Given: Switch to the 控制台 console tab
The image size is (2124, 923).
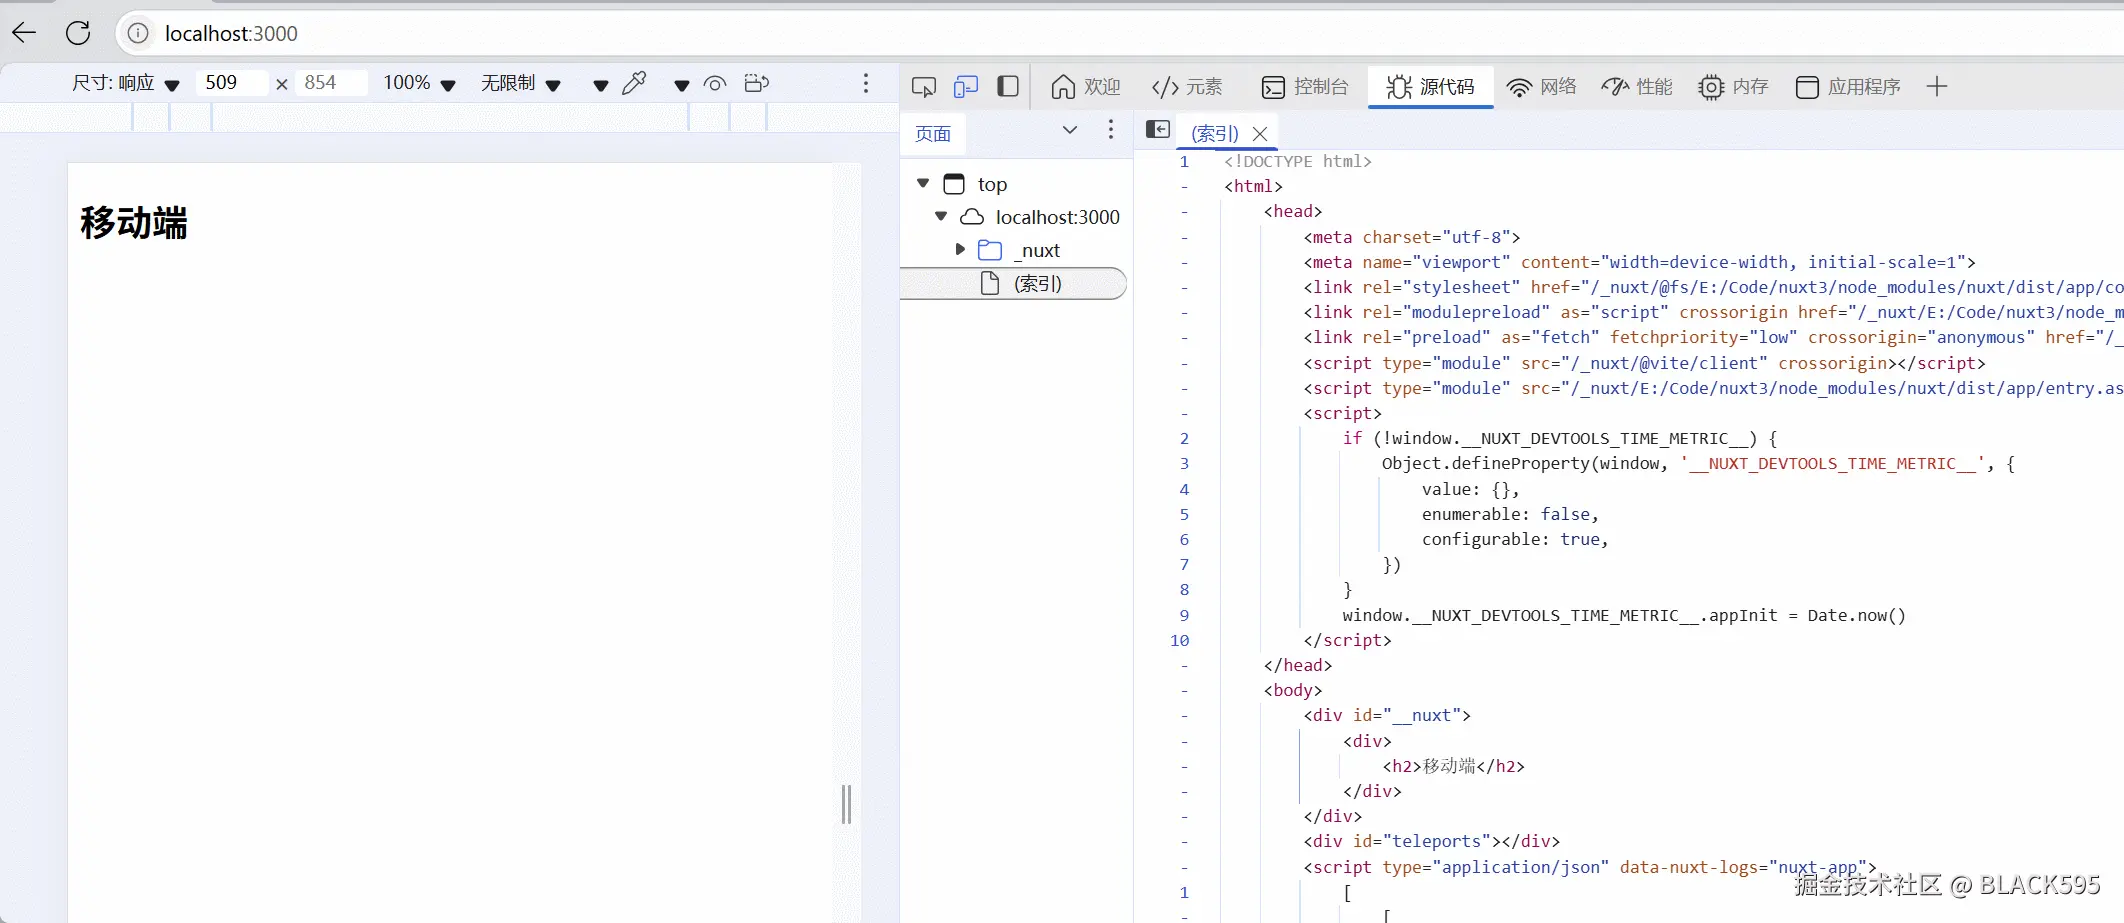Looking at the screenshot, I should point(1305,87).
